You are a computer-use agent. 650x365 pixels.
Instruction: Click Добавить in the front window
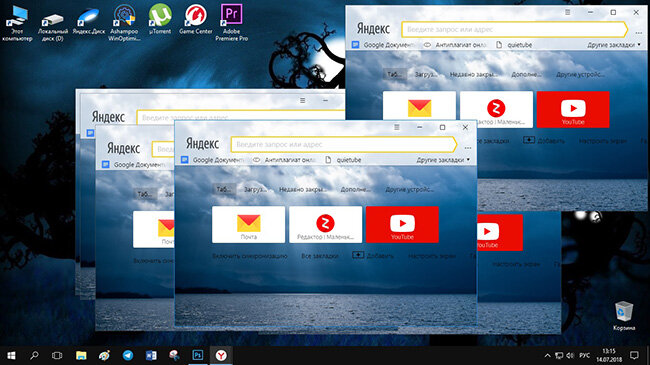click(373, 256)
